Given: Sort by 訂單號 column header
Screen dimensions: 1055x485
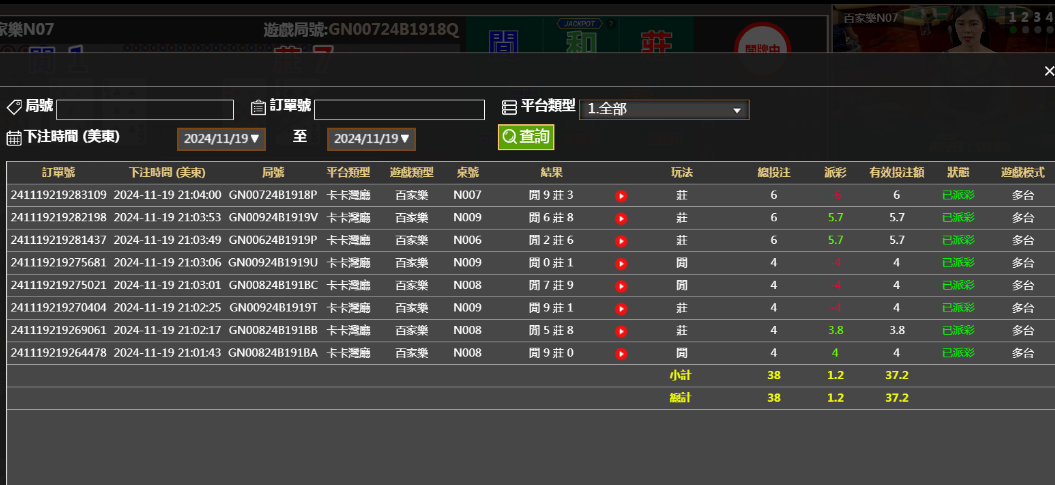Looking at the screenshot, I should click(59, 173).
